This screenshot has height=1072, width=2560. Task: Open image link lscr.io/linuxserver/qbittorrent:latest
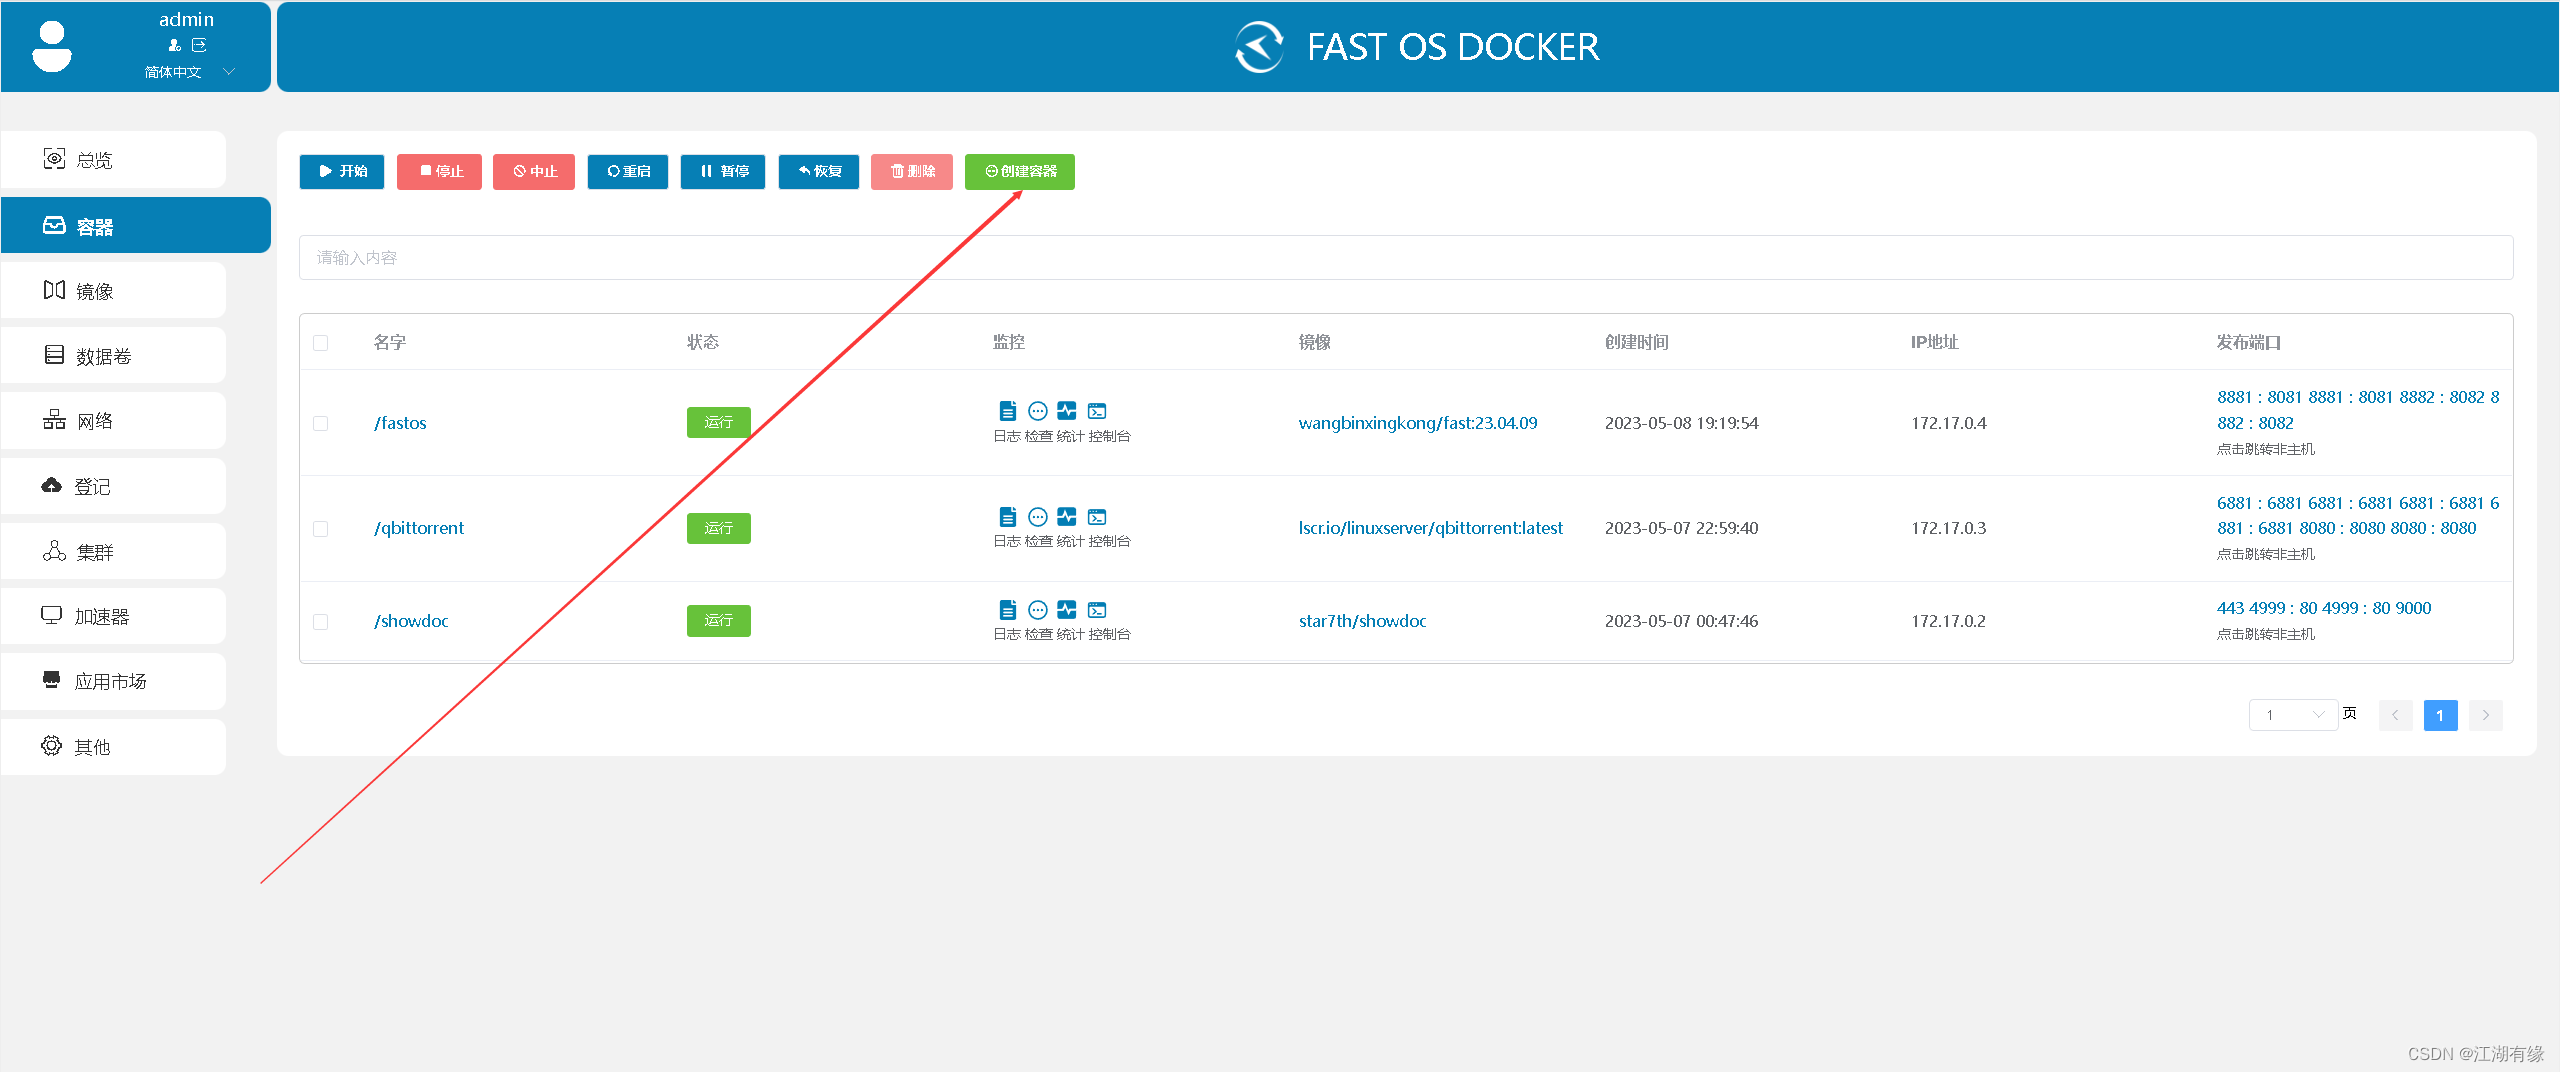(1431, 528)
